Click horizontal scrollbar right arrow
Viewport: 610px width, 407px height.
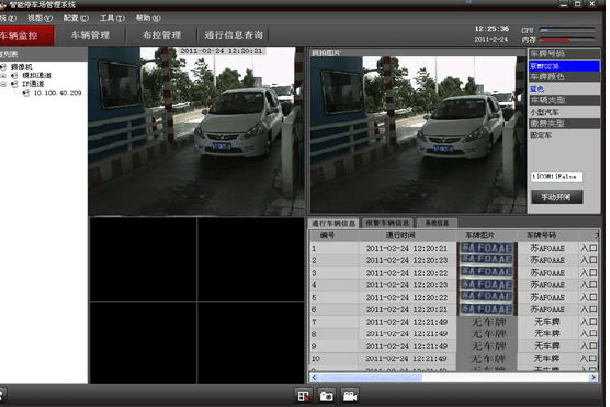[593, 377]
